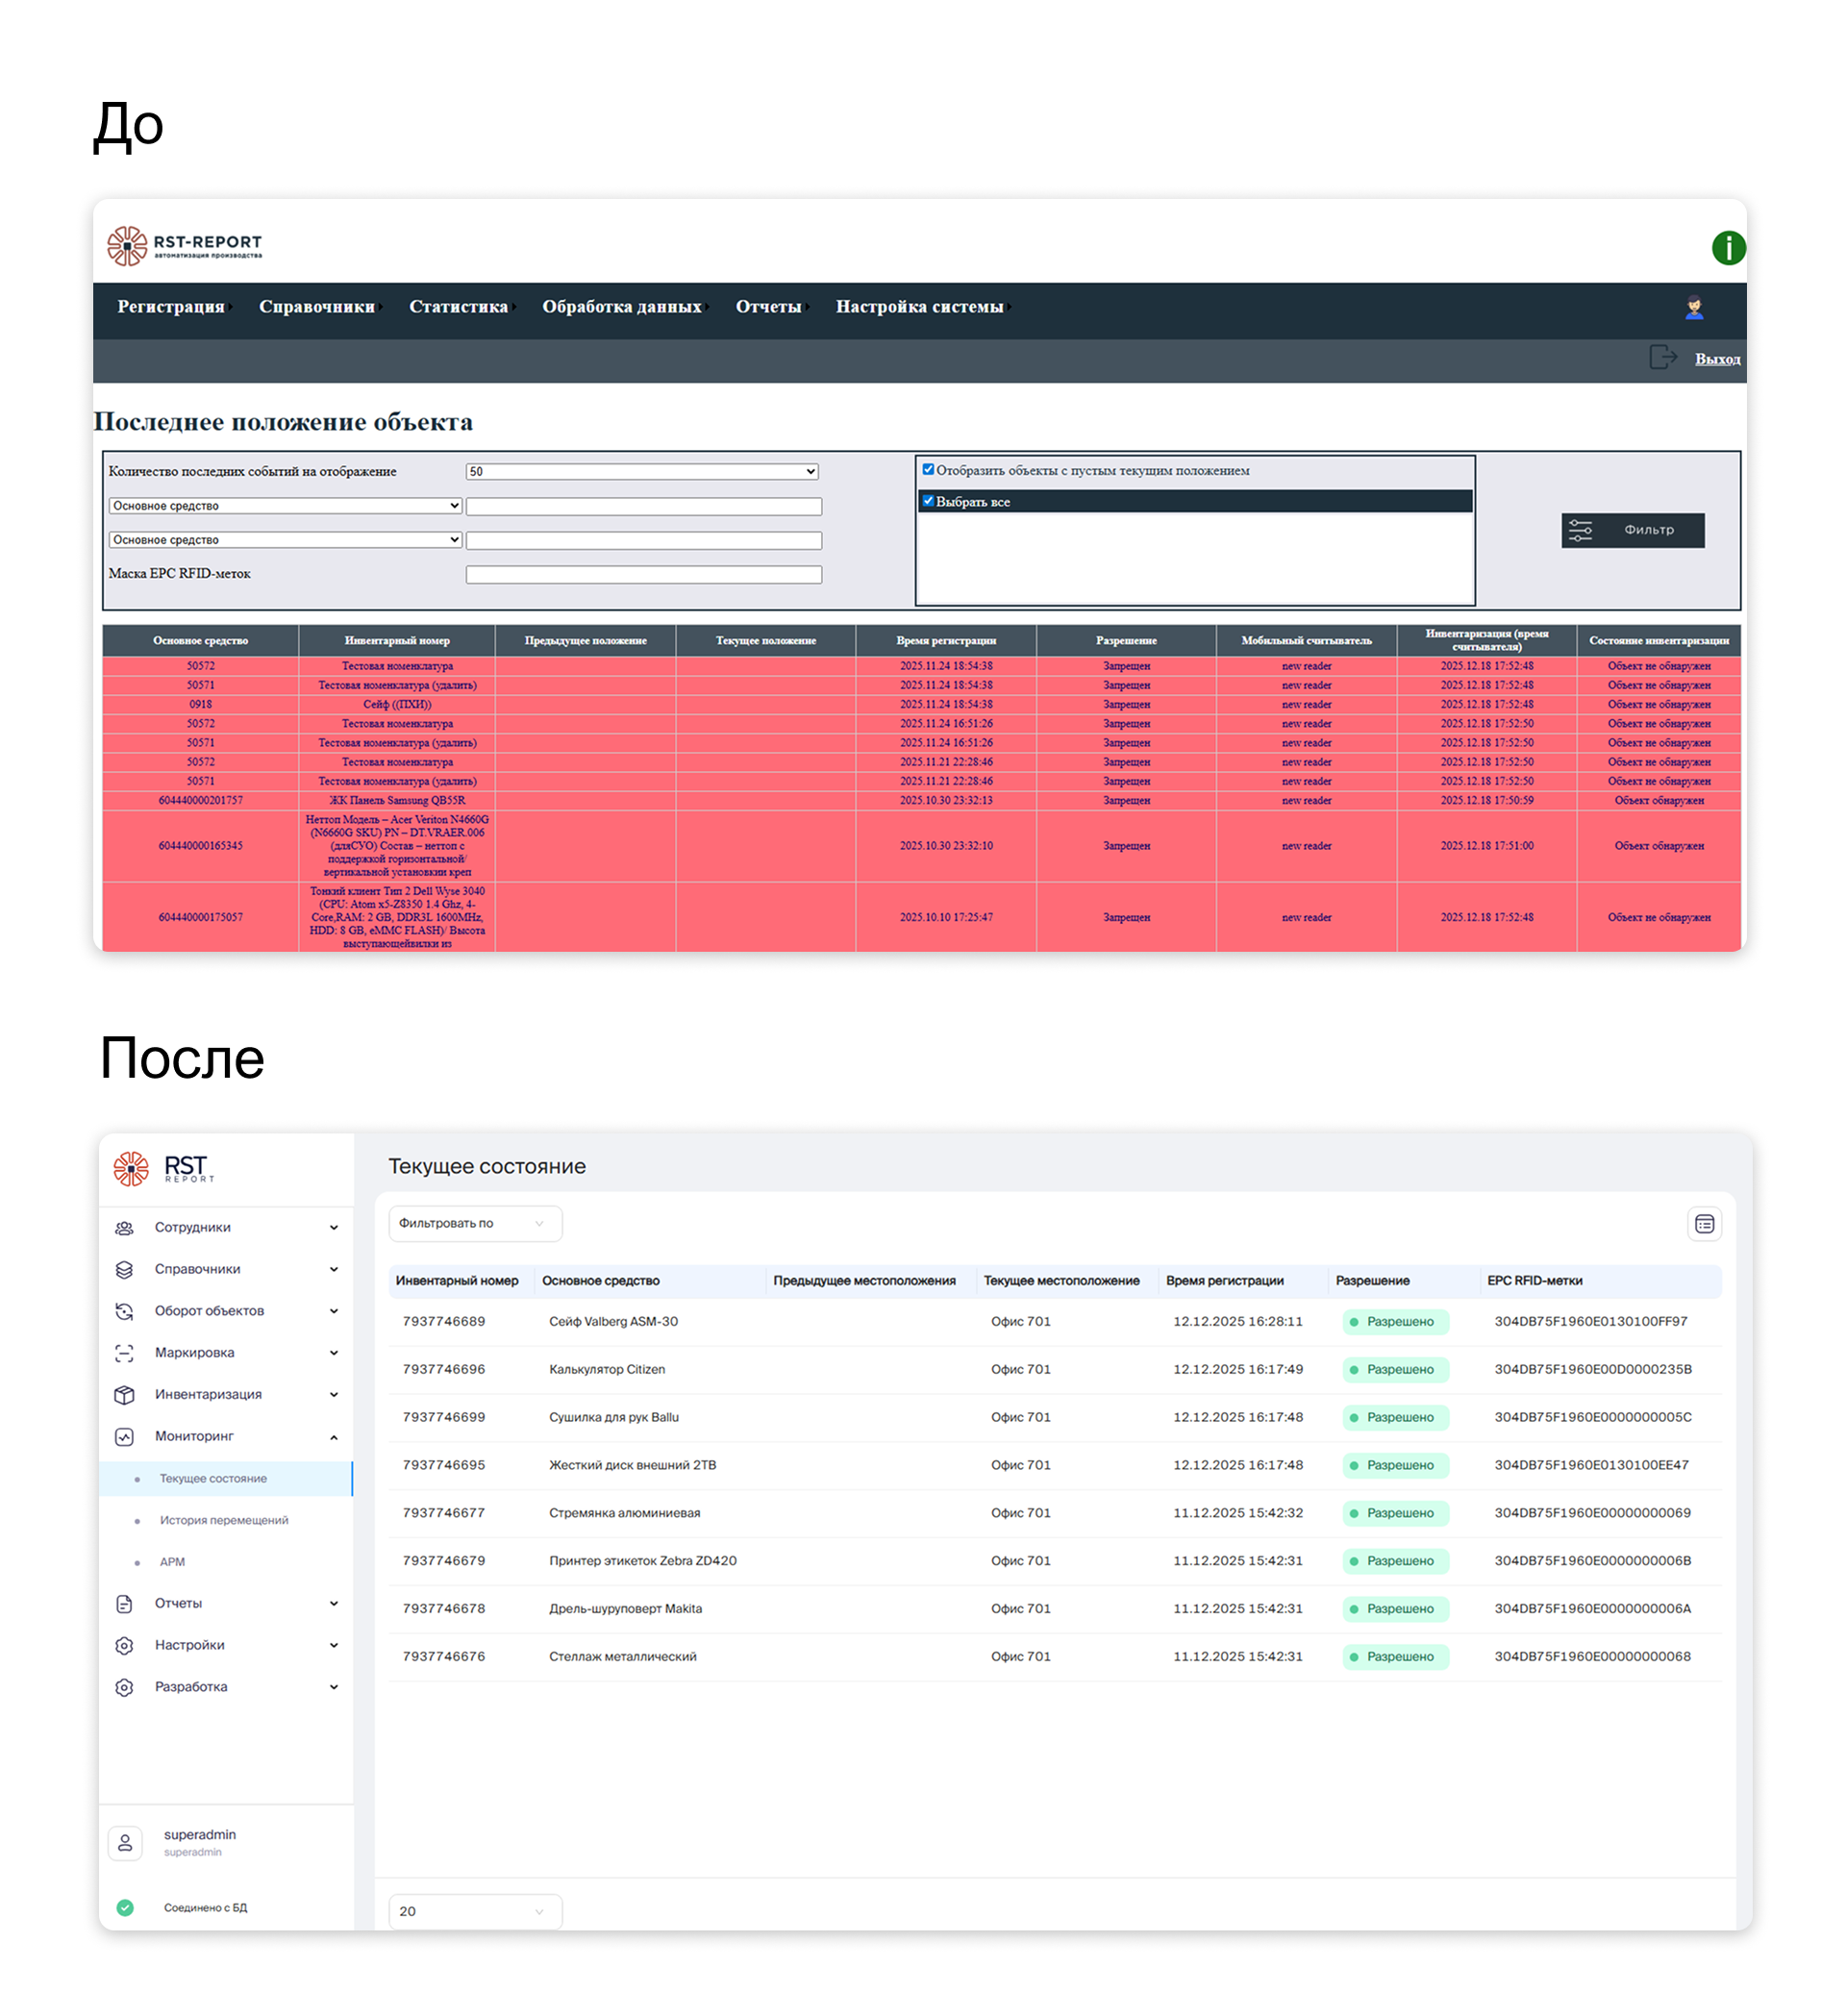This screenshot has width=1846, height=2016.
Task: Click the superadmin profile icon
Action: click(x=125, y=1842)
